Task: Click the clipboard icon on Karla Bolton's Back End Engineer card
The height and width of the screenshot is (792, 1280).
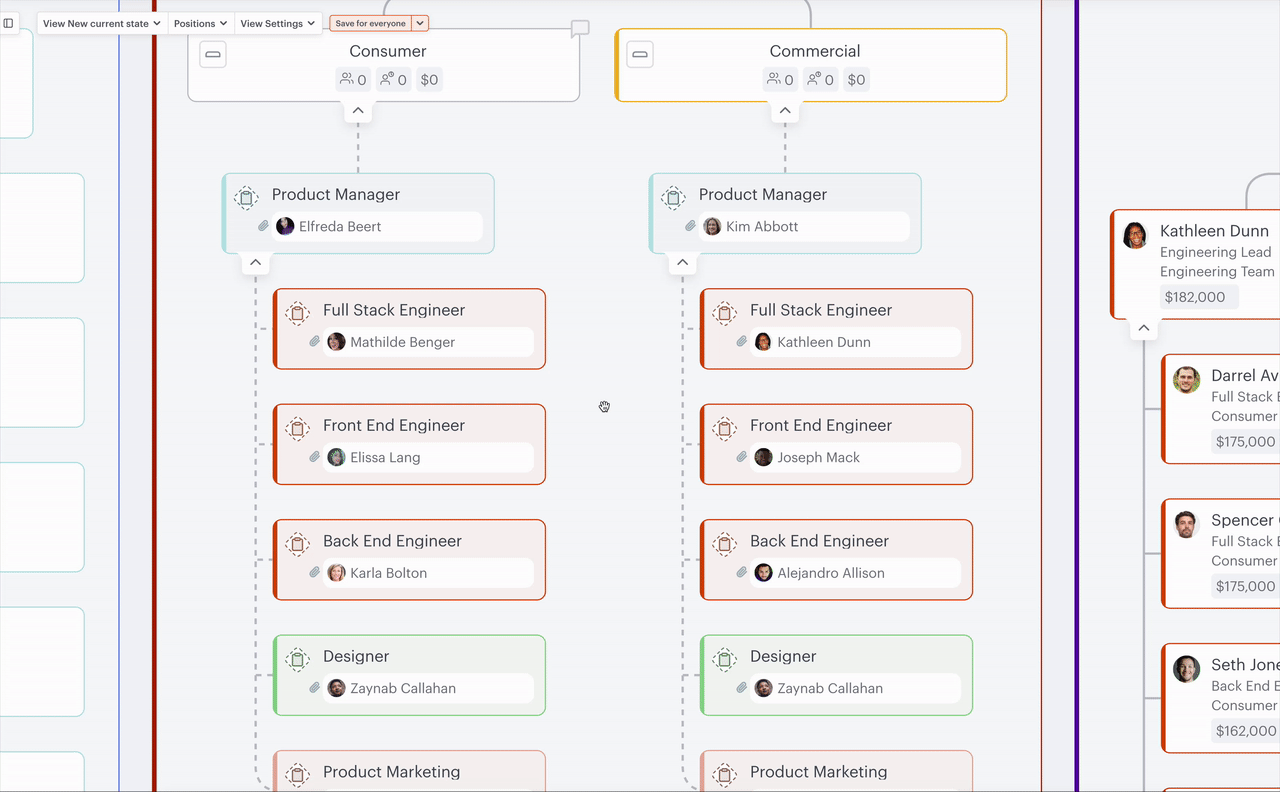Action: pos(297,544)
